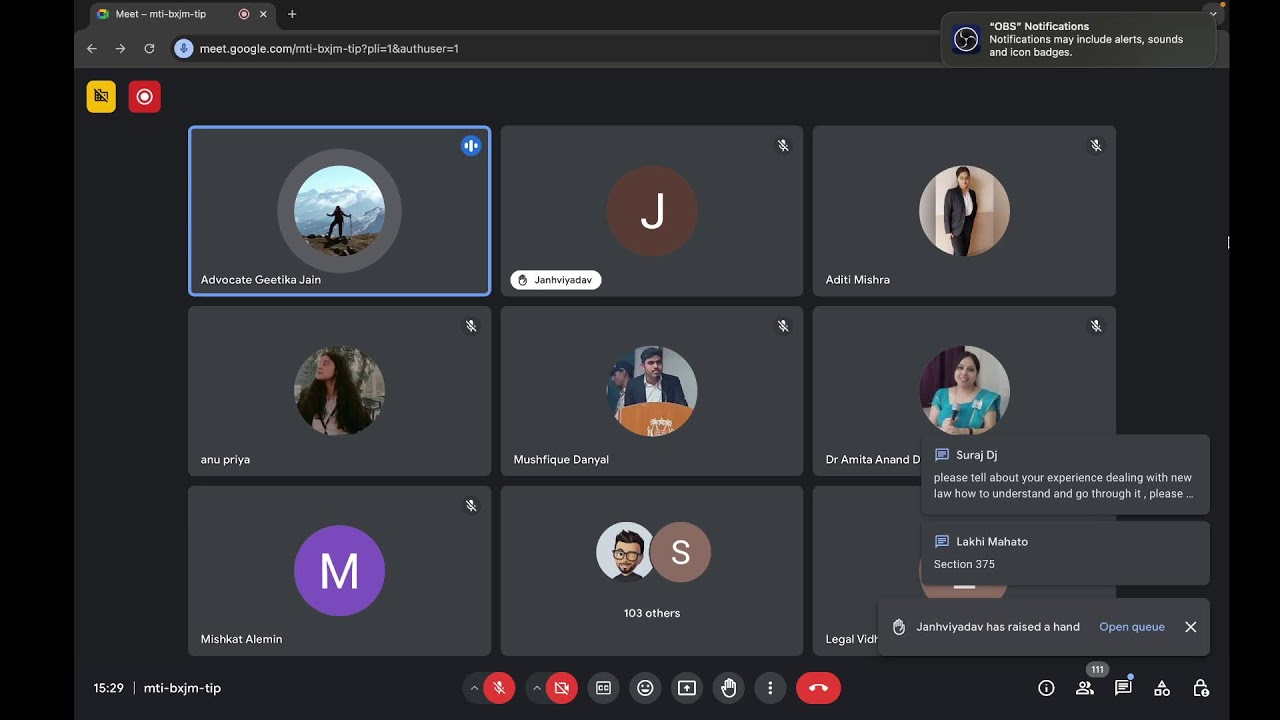This screenshot has width=1280, height=720.
Task: Select Mishkat Alemin's participant tile
Action: tap(340, 571)
